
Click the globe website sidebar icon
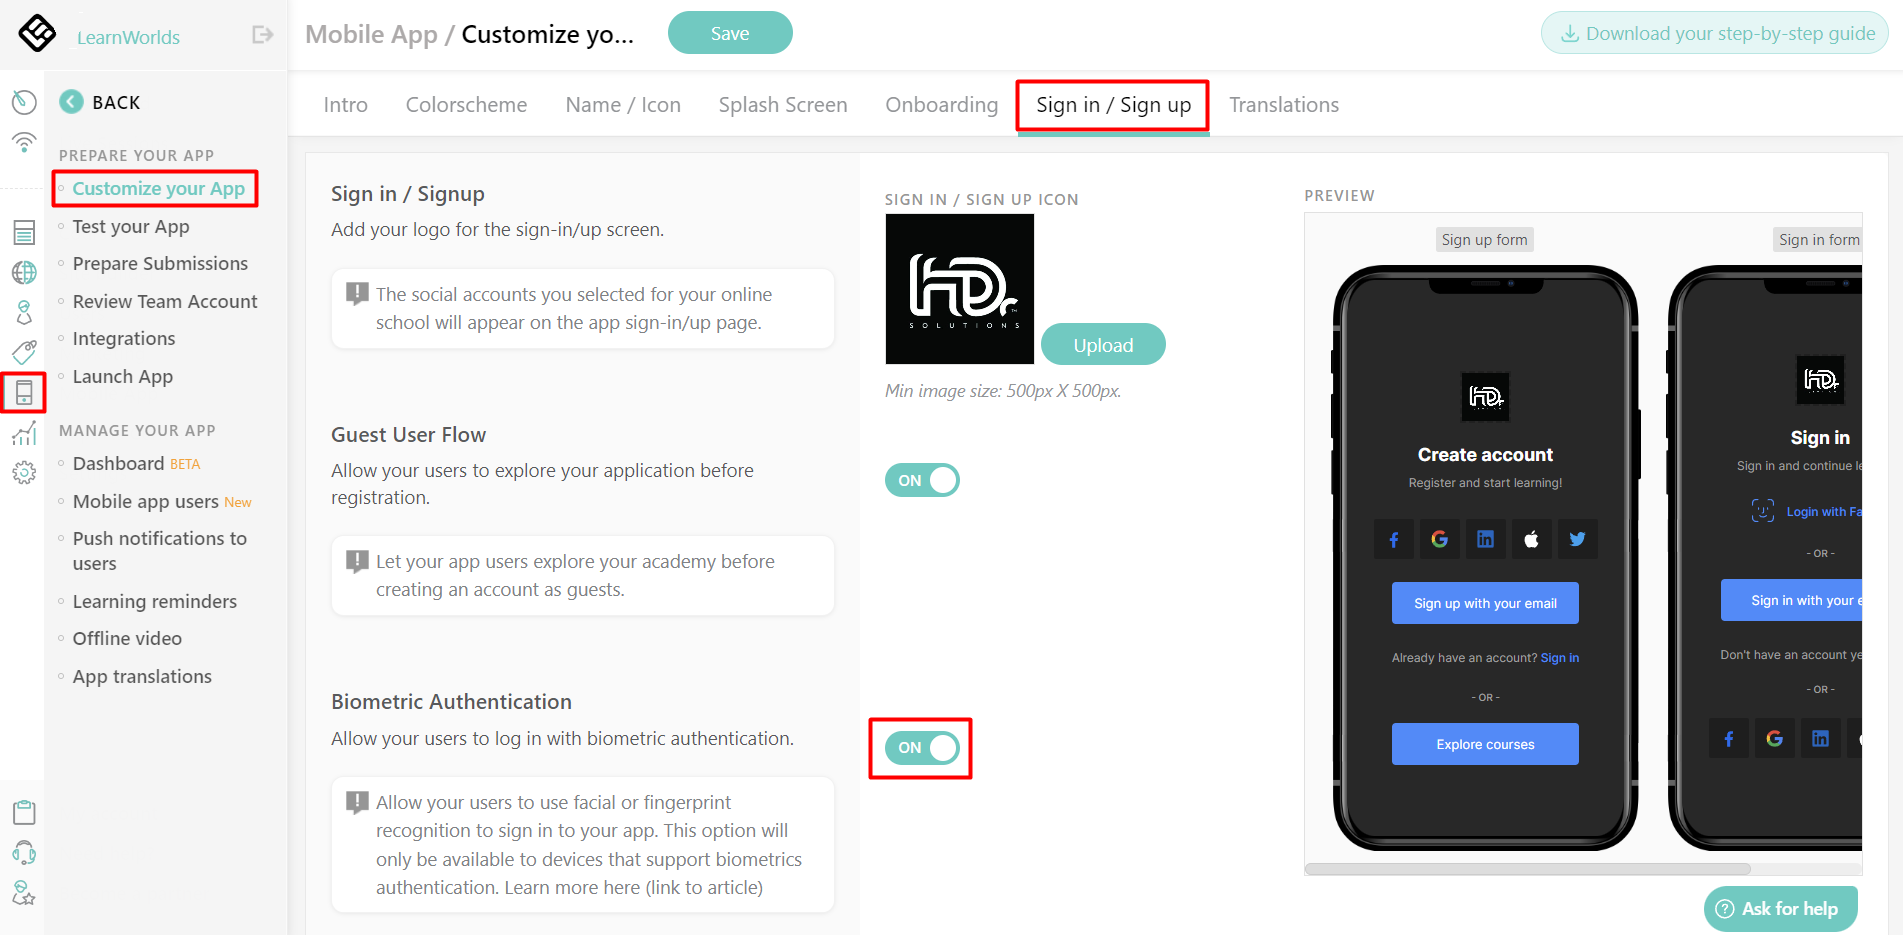(24, 272)
